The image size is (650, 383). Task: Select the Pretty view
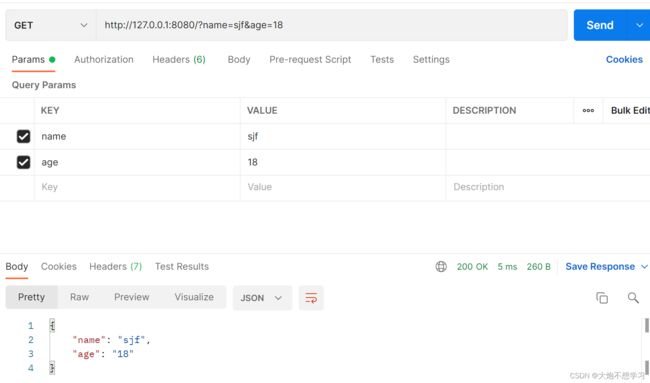coord(32,297)
